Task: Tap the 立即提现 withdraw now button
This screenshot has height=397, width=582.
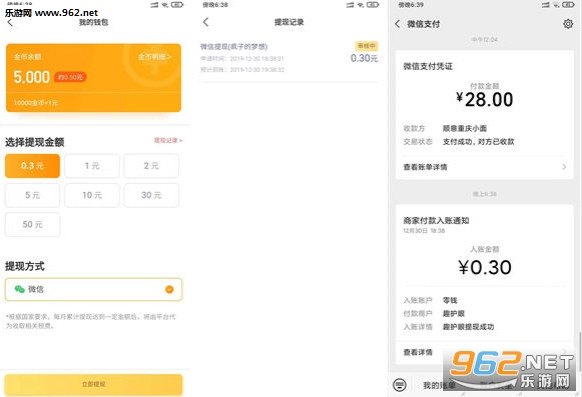Action: 94,384
